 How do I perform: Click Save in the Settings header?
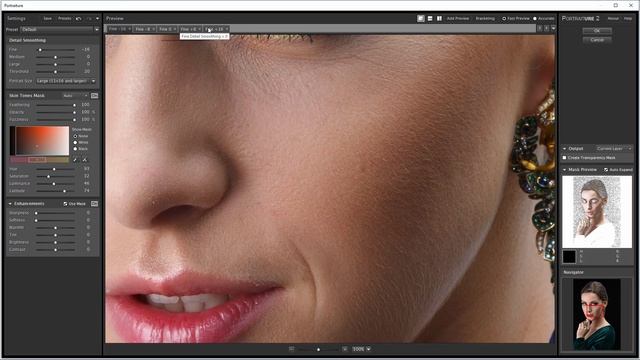(48, 18)
